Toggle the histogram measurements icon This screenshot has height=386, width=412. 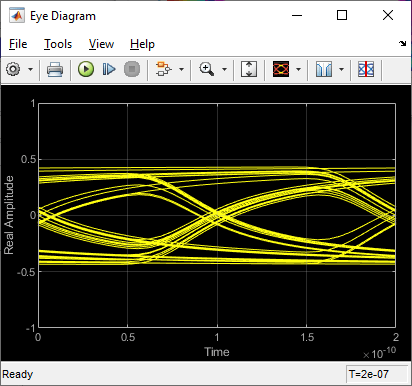coord(324,69)
